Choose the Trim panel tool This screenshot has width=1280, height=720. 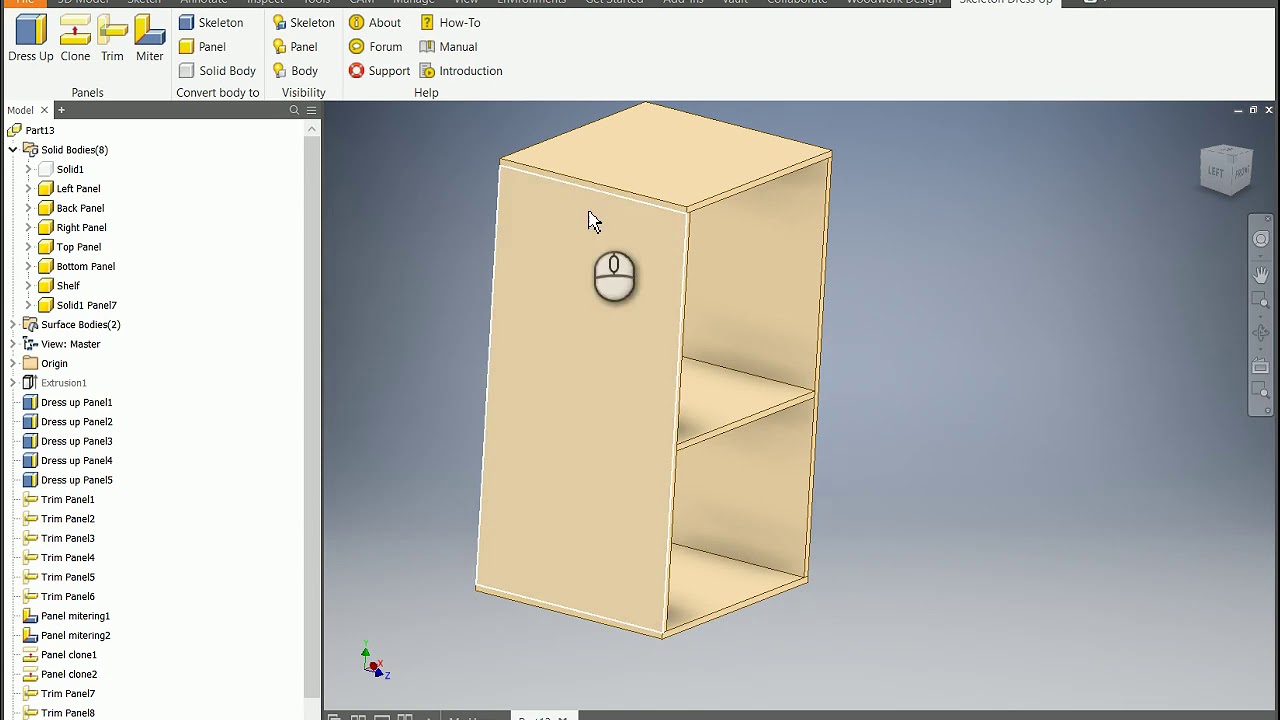[x=112, y=38]
